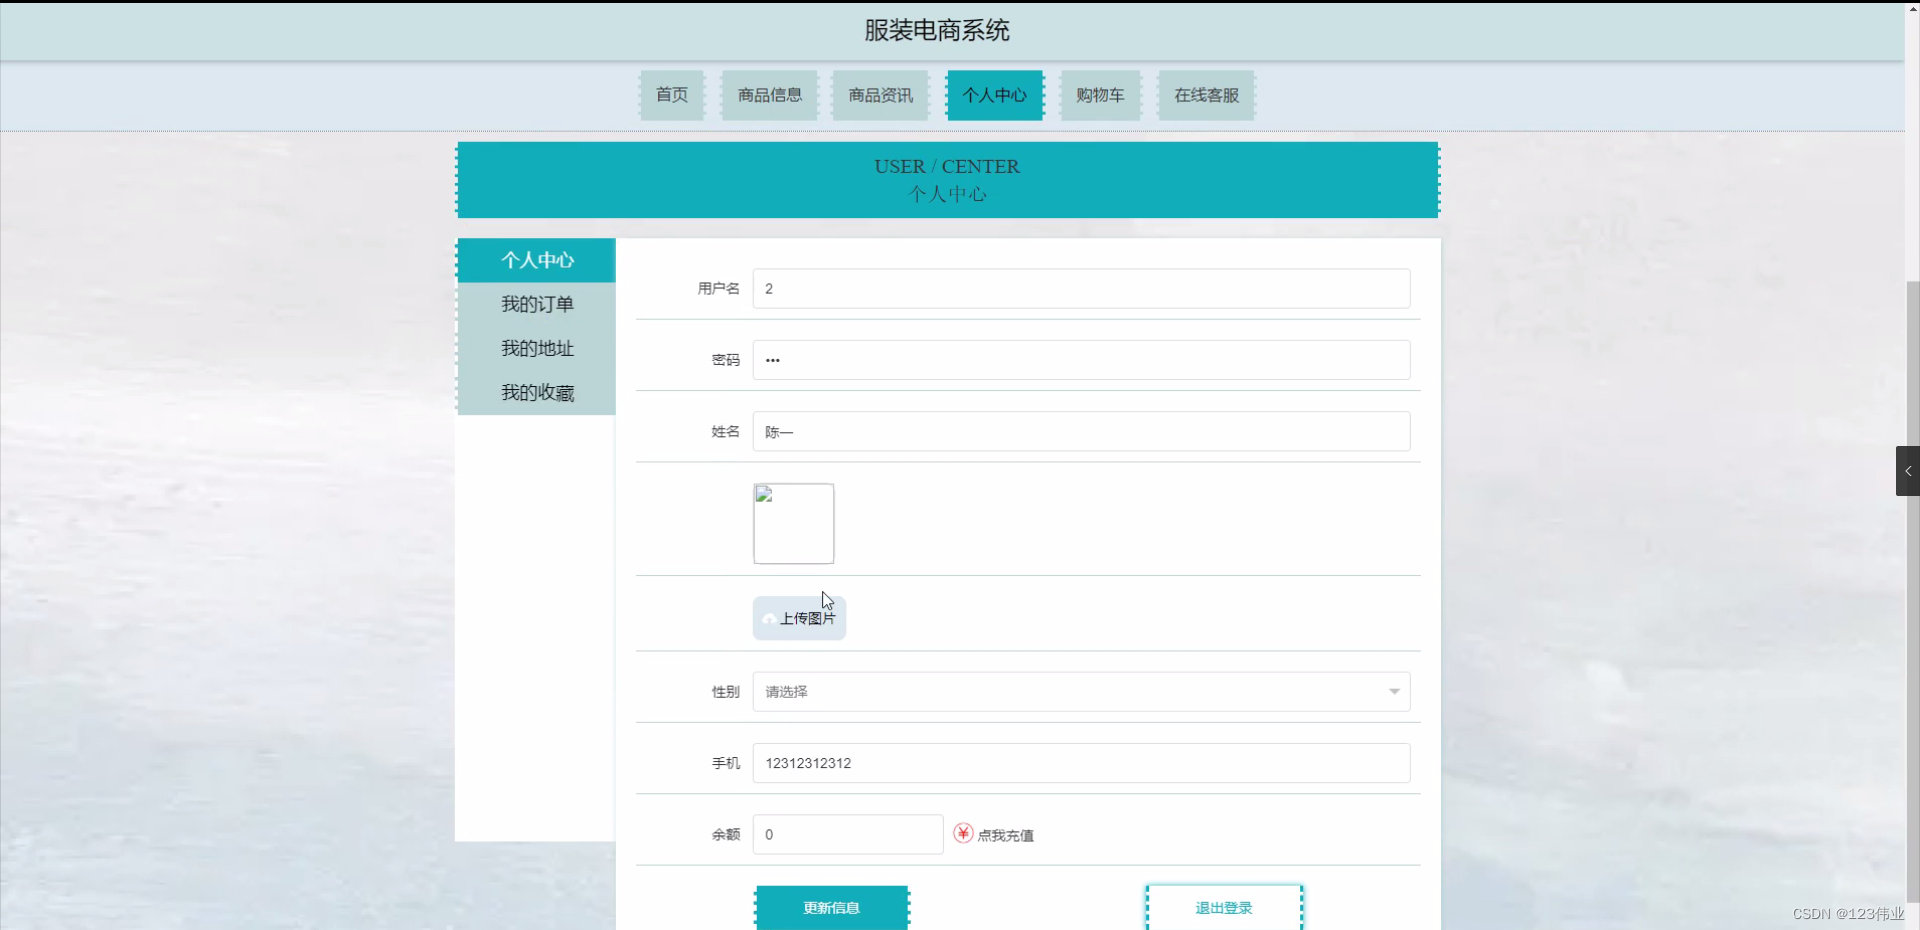Click the broken avatar image placeholder
Screen dimensions: 1920x930
point(793,523)
